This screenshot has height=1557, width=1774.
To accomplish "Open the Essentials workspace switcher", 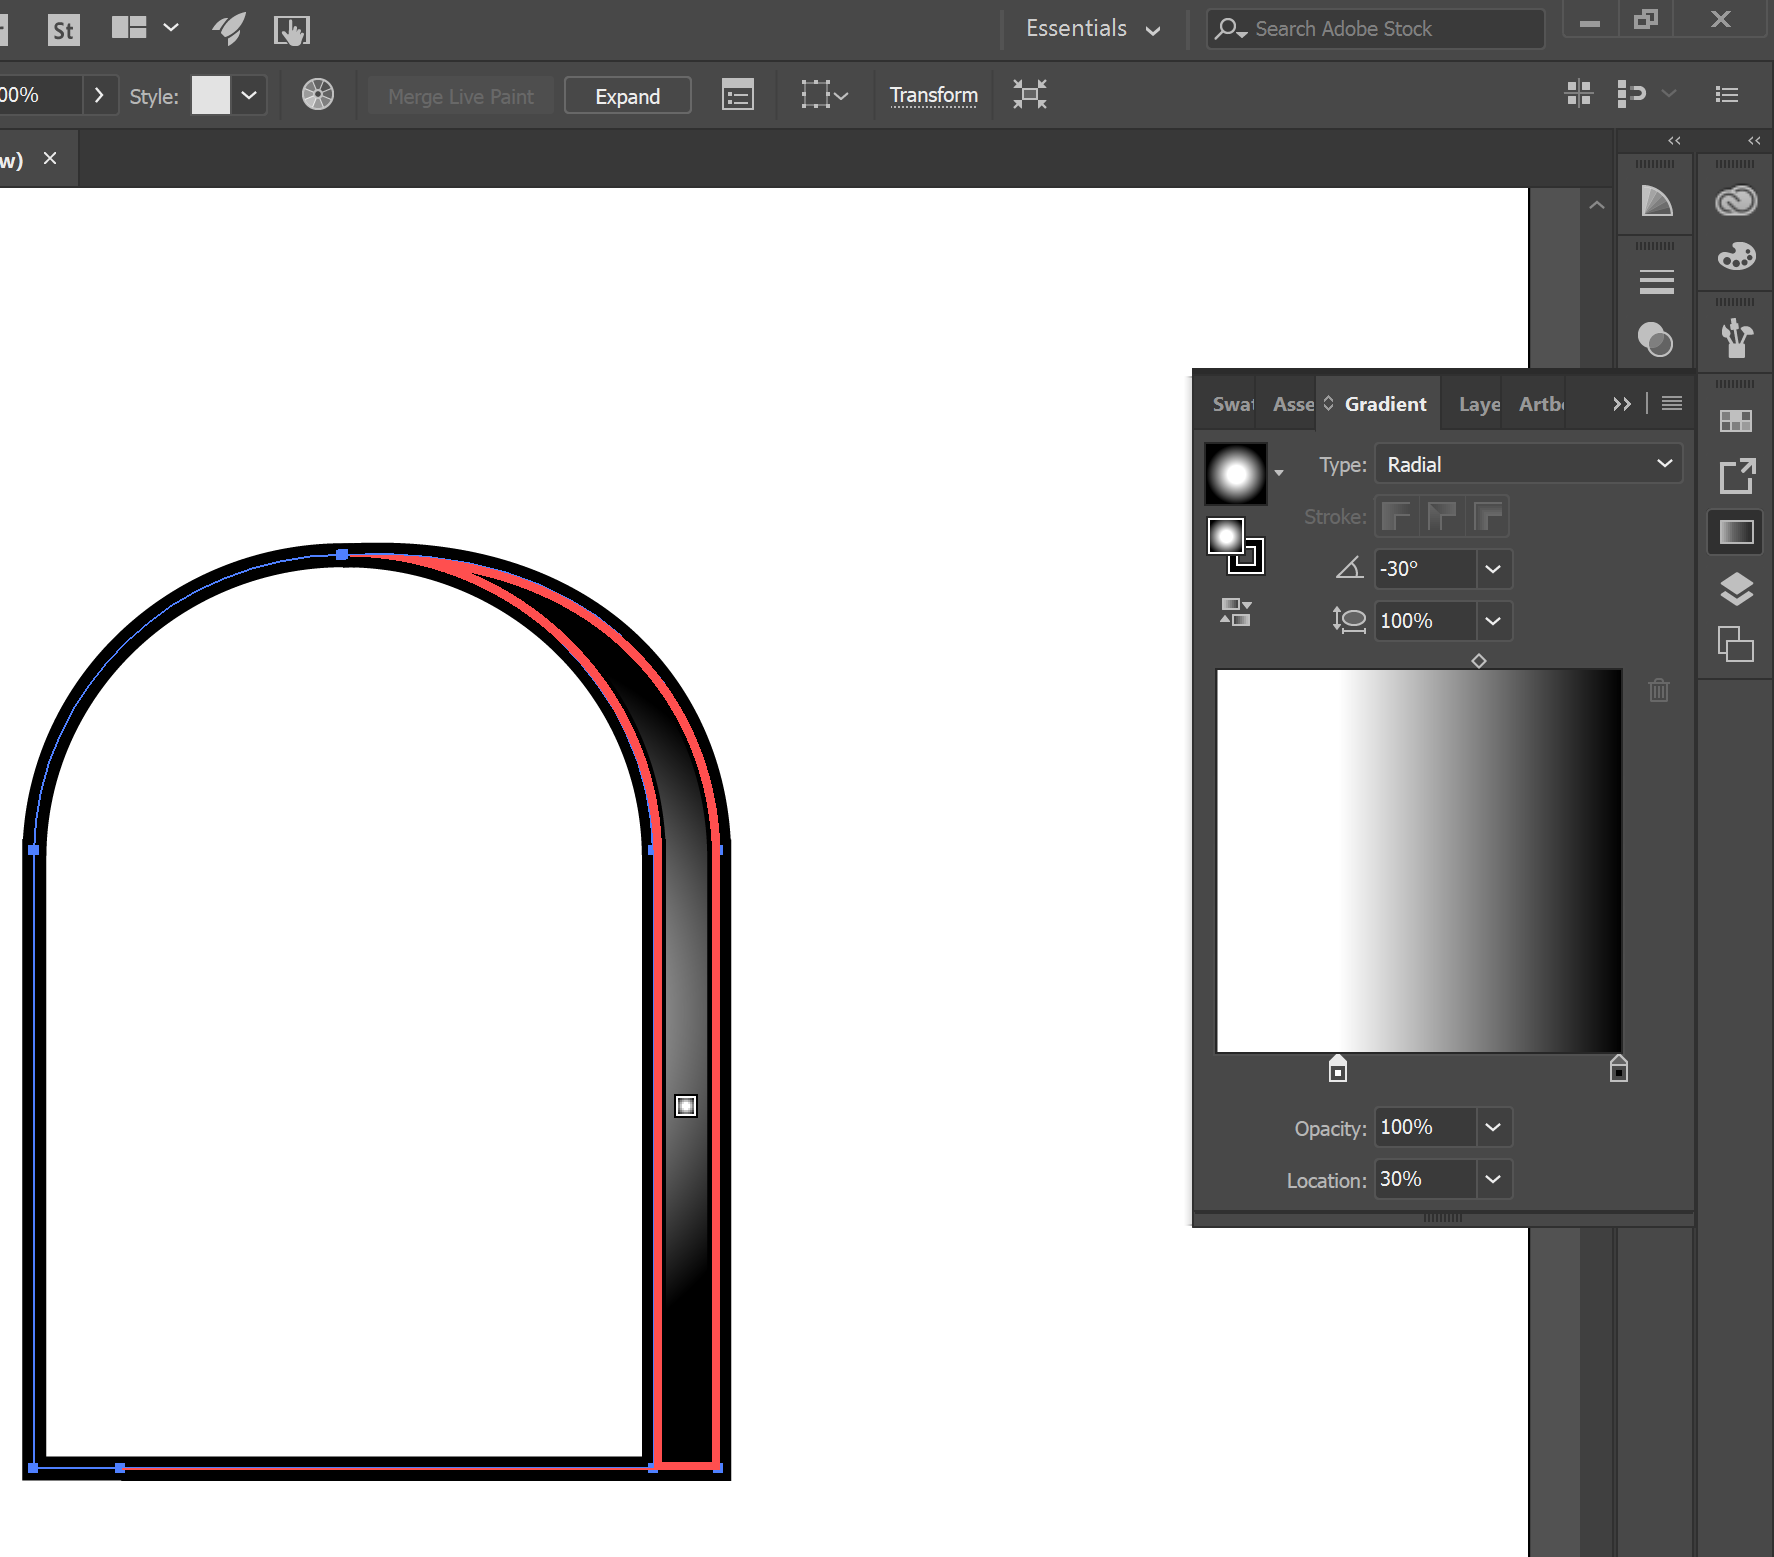I will point(1093,29).
